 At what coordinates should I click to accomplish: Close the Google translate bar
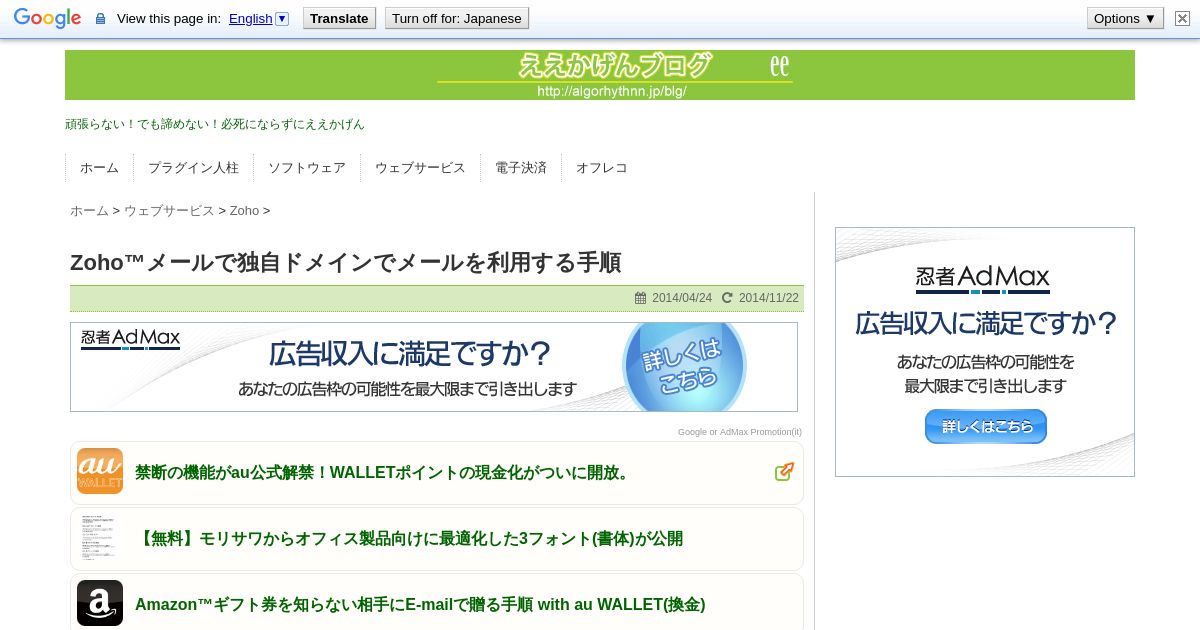tap(1182, 18)
